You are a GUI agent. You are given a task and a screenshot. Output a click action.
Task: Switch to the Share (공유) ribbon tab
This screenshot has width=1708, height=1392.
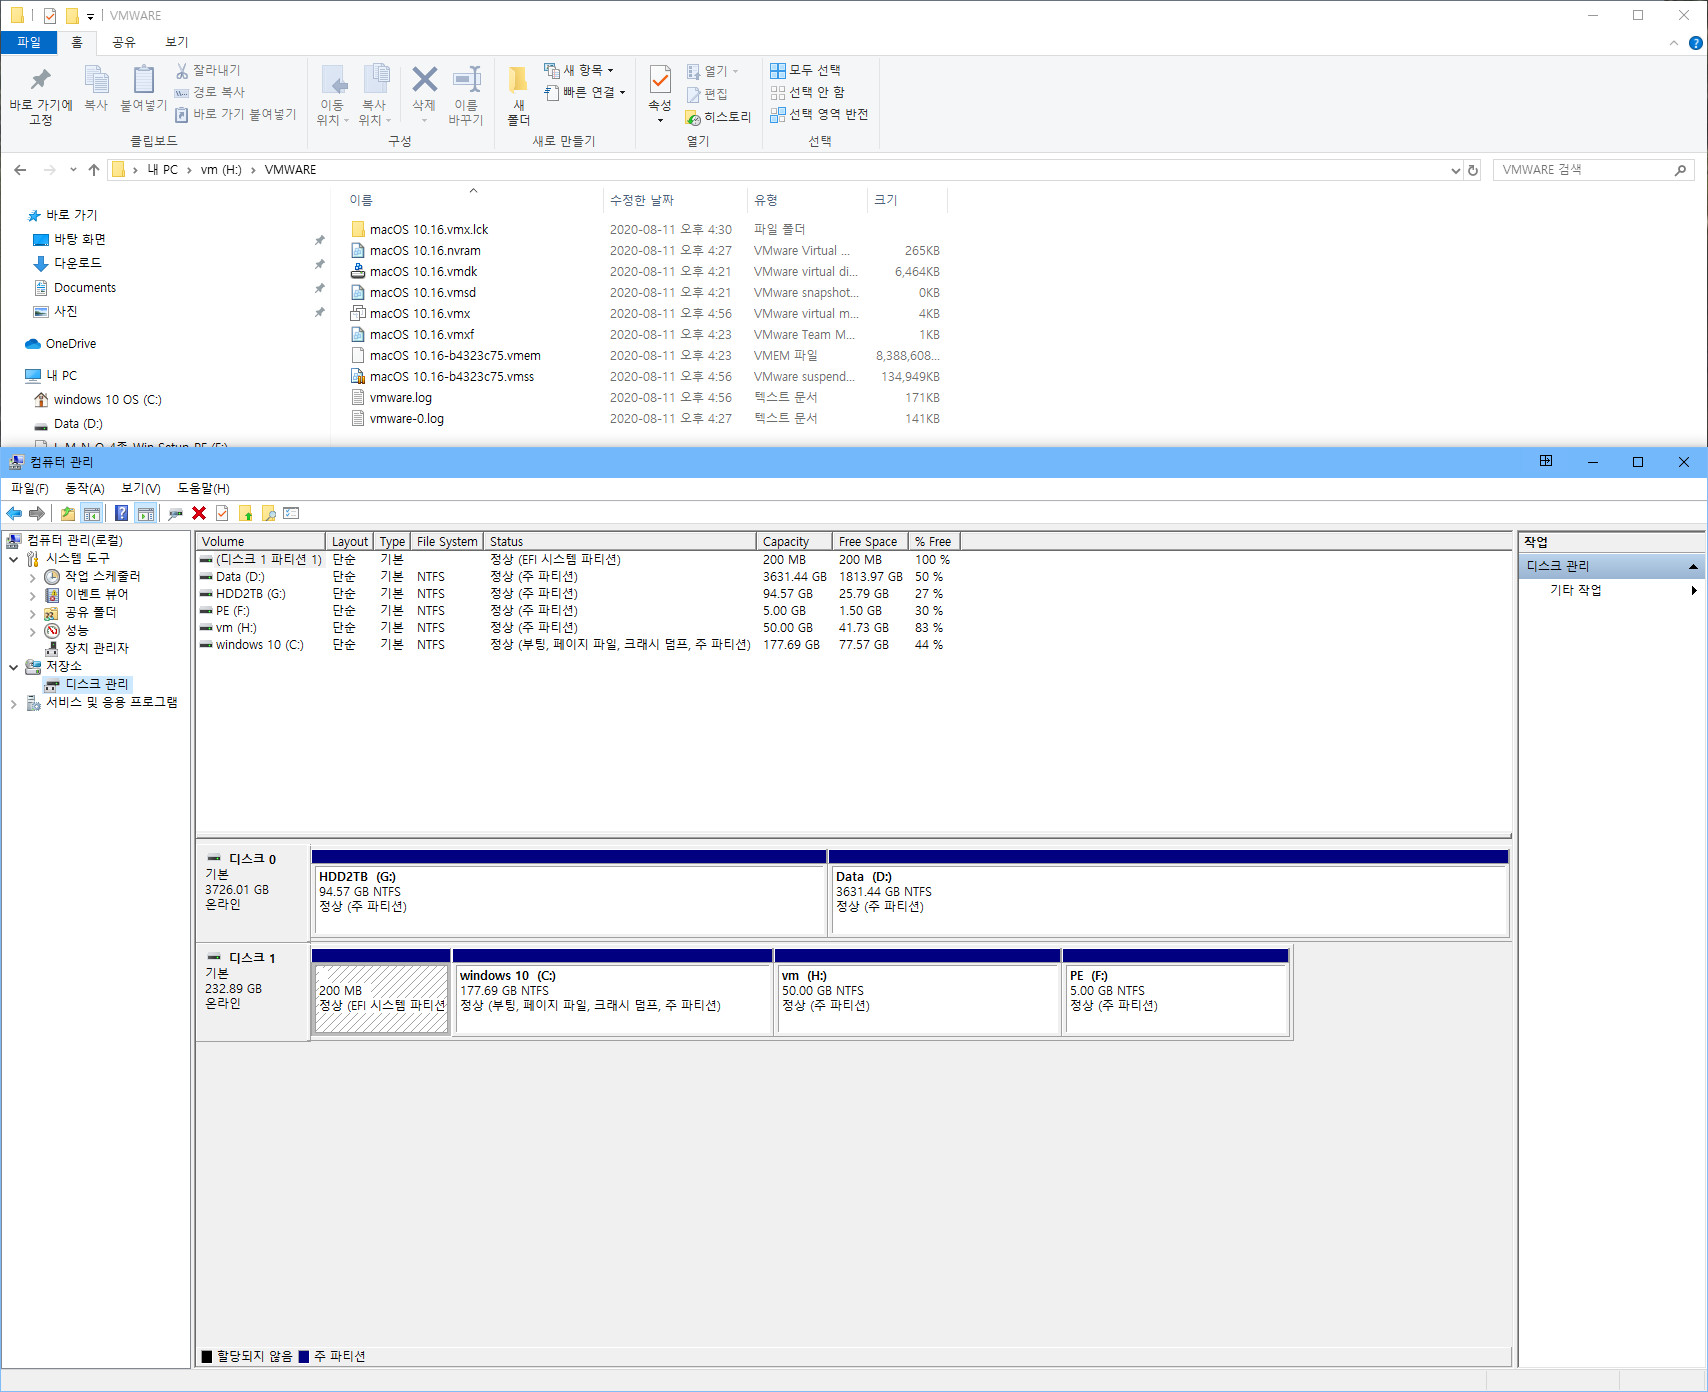[x=123, y=42]
